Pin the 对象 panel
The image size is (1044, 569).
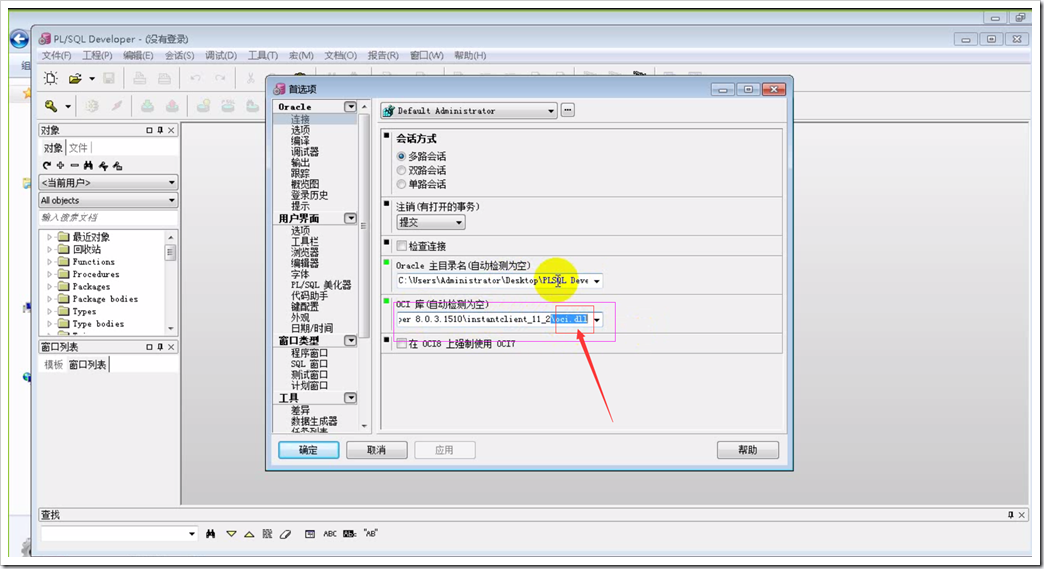click(x=160, y=130)
